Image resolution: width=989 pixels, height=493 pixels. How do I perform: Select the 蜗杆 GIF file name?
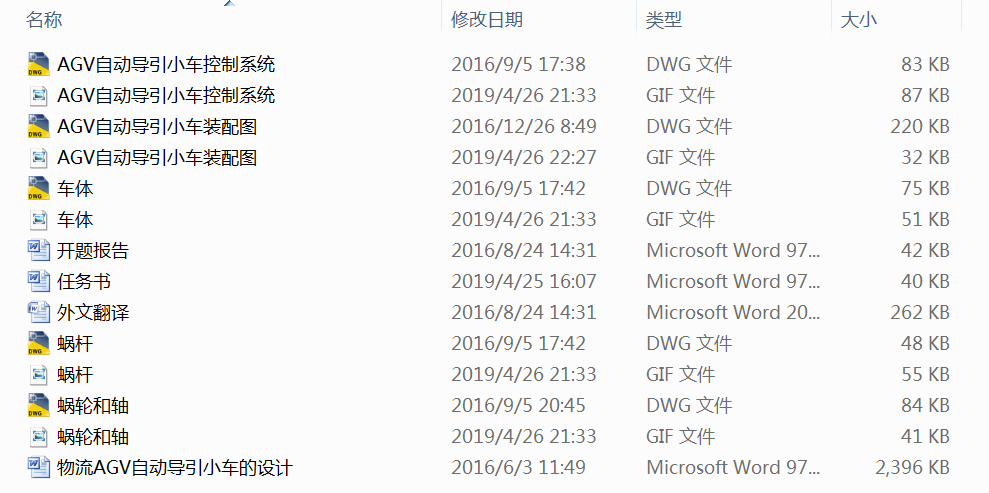click(x=75, y=375)
